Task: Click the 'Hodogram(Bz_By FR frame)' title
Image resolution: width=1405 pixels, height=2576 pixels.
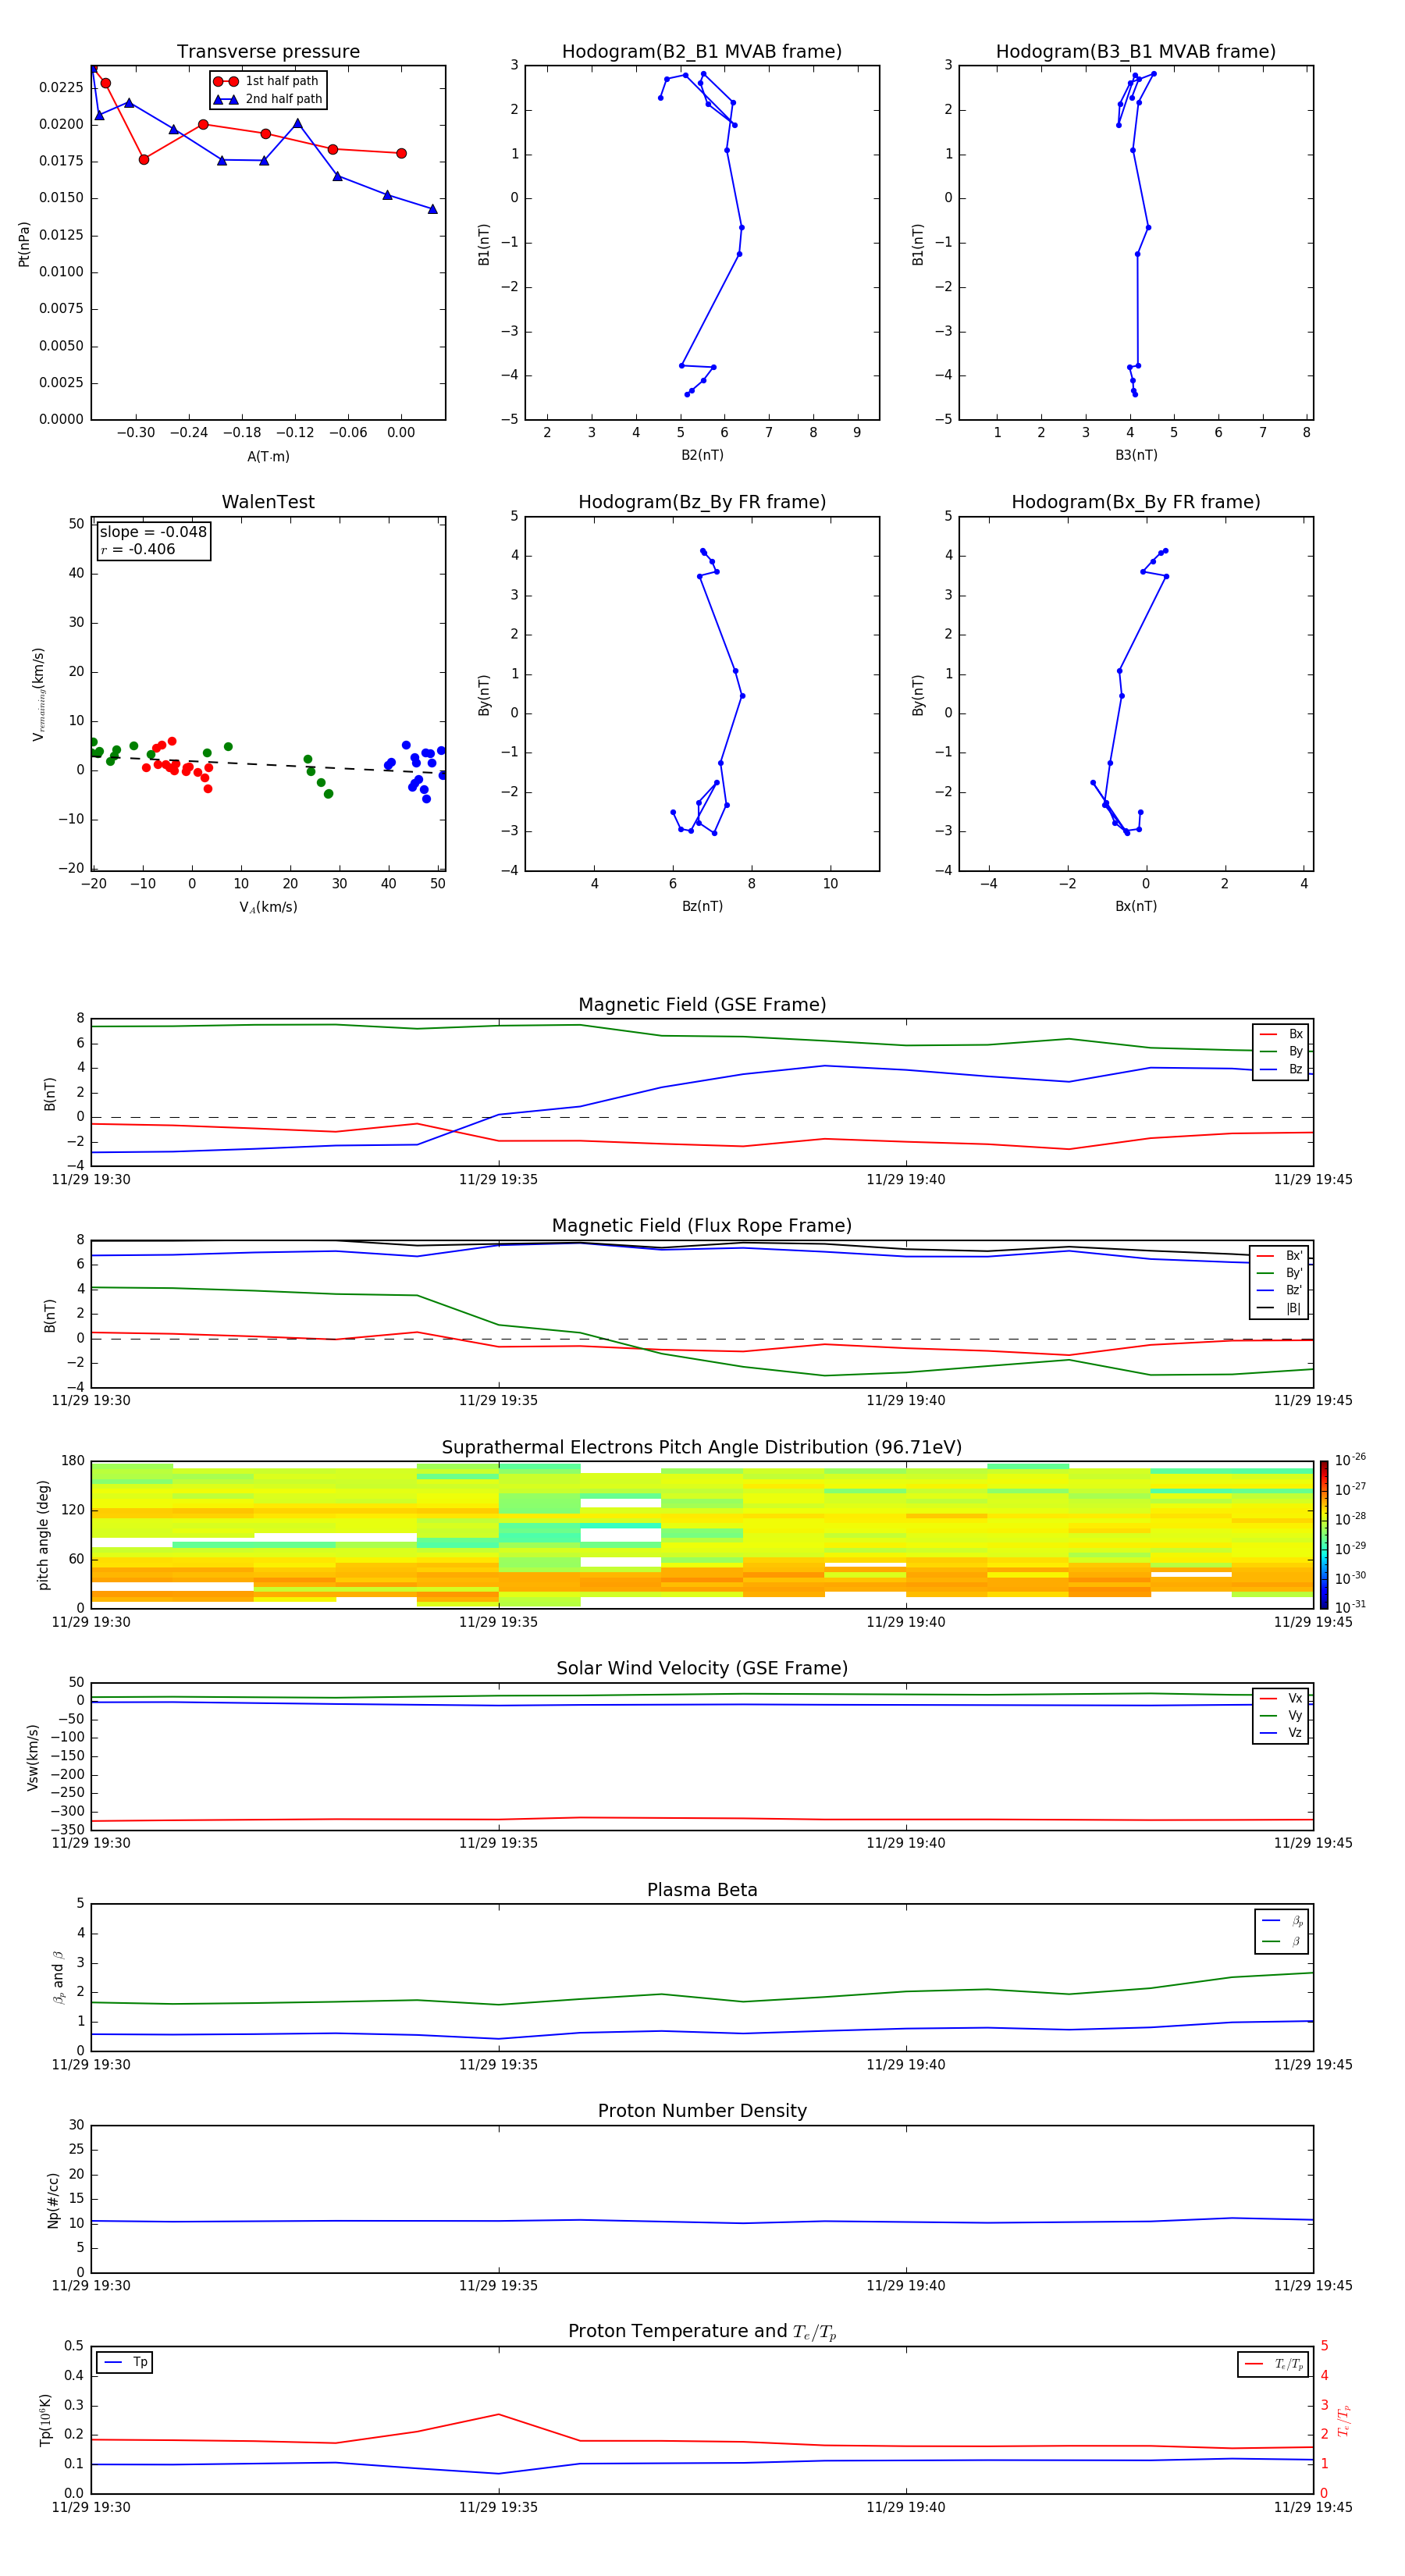Action: 702,502
